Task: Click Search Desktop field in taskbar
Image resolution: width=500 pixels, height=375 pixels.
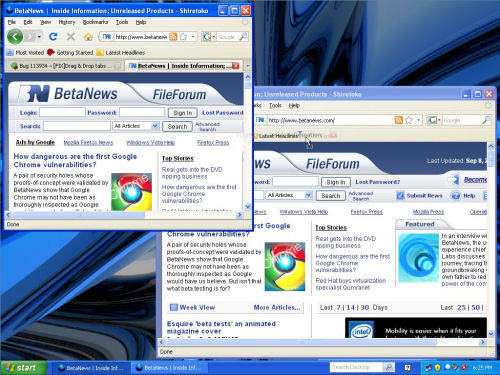Action: tap(356, 367)
